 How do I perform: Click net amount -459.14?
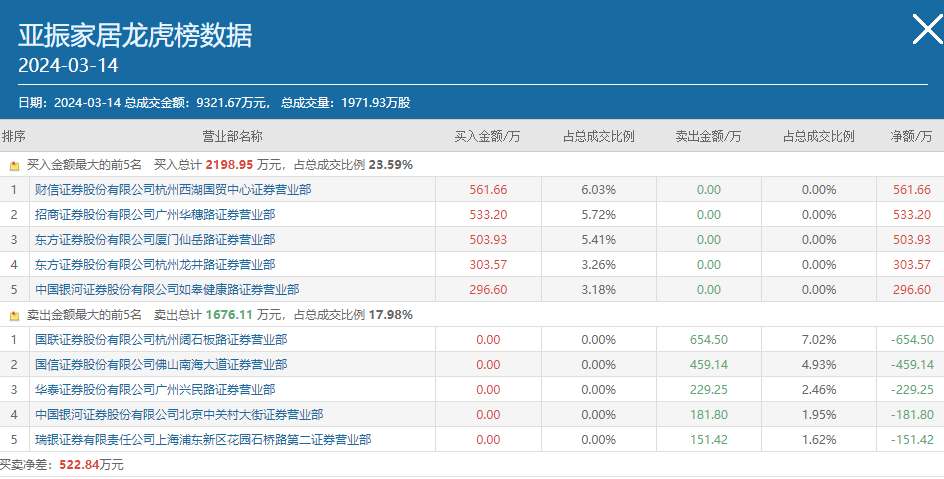point(912,365)
